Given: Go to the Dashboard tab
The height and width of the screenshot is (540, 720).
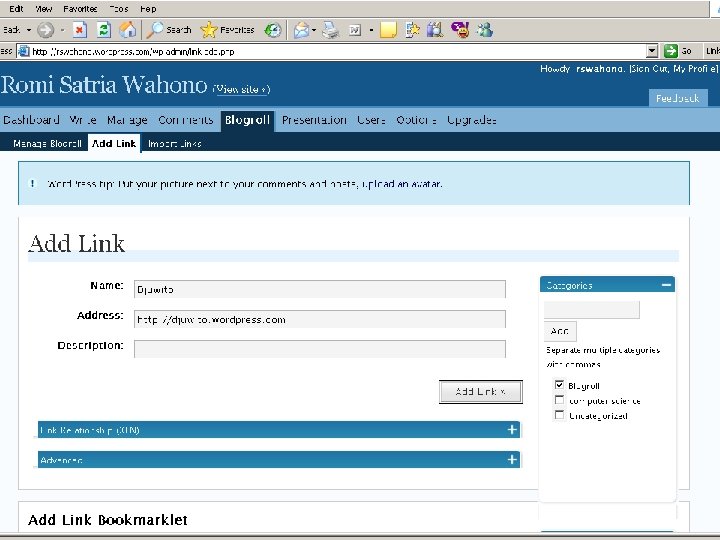Looking at the screenshot, I should click(x=31, y=120).
